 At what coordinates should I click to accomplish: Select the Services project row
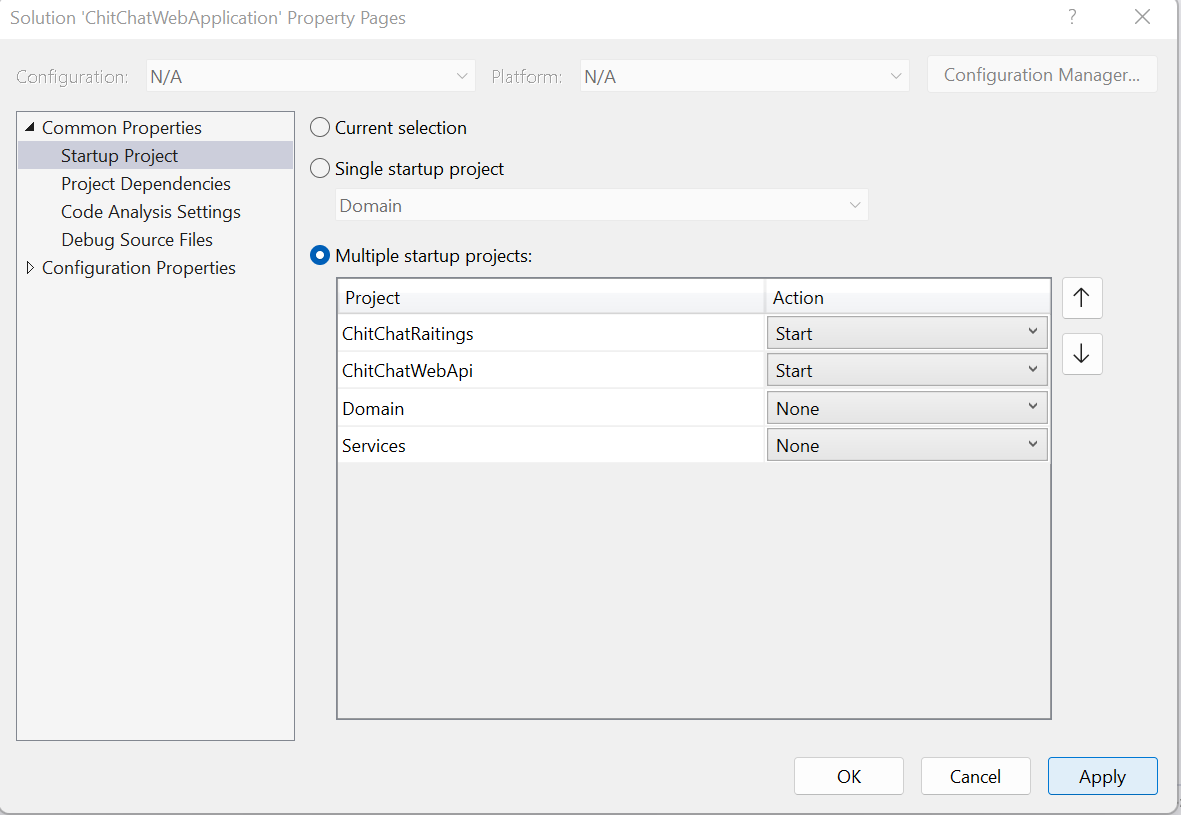(551, 445)
